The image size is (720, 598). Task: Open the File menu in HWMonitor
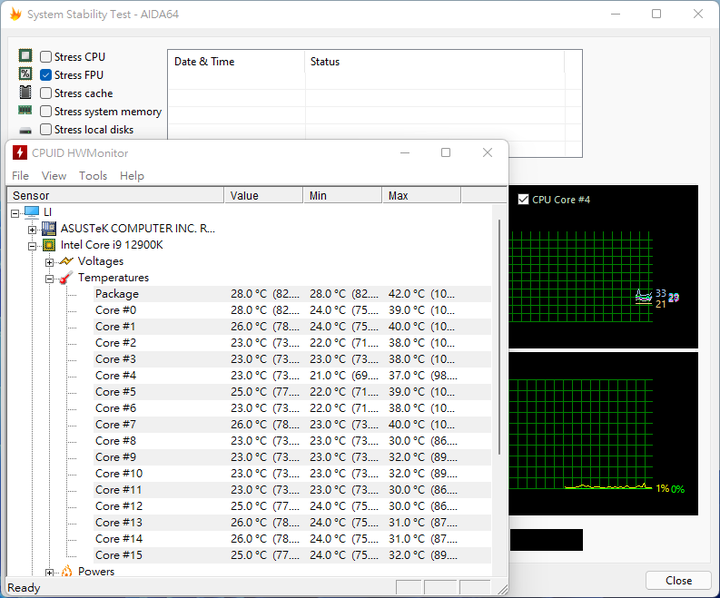pyautogui.click(x=20, y=176)
